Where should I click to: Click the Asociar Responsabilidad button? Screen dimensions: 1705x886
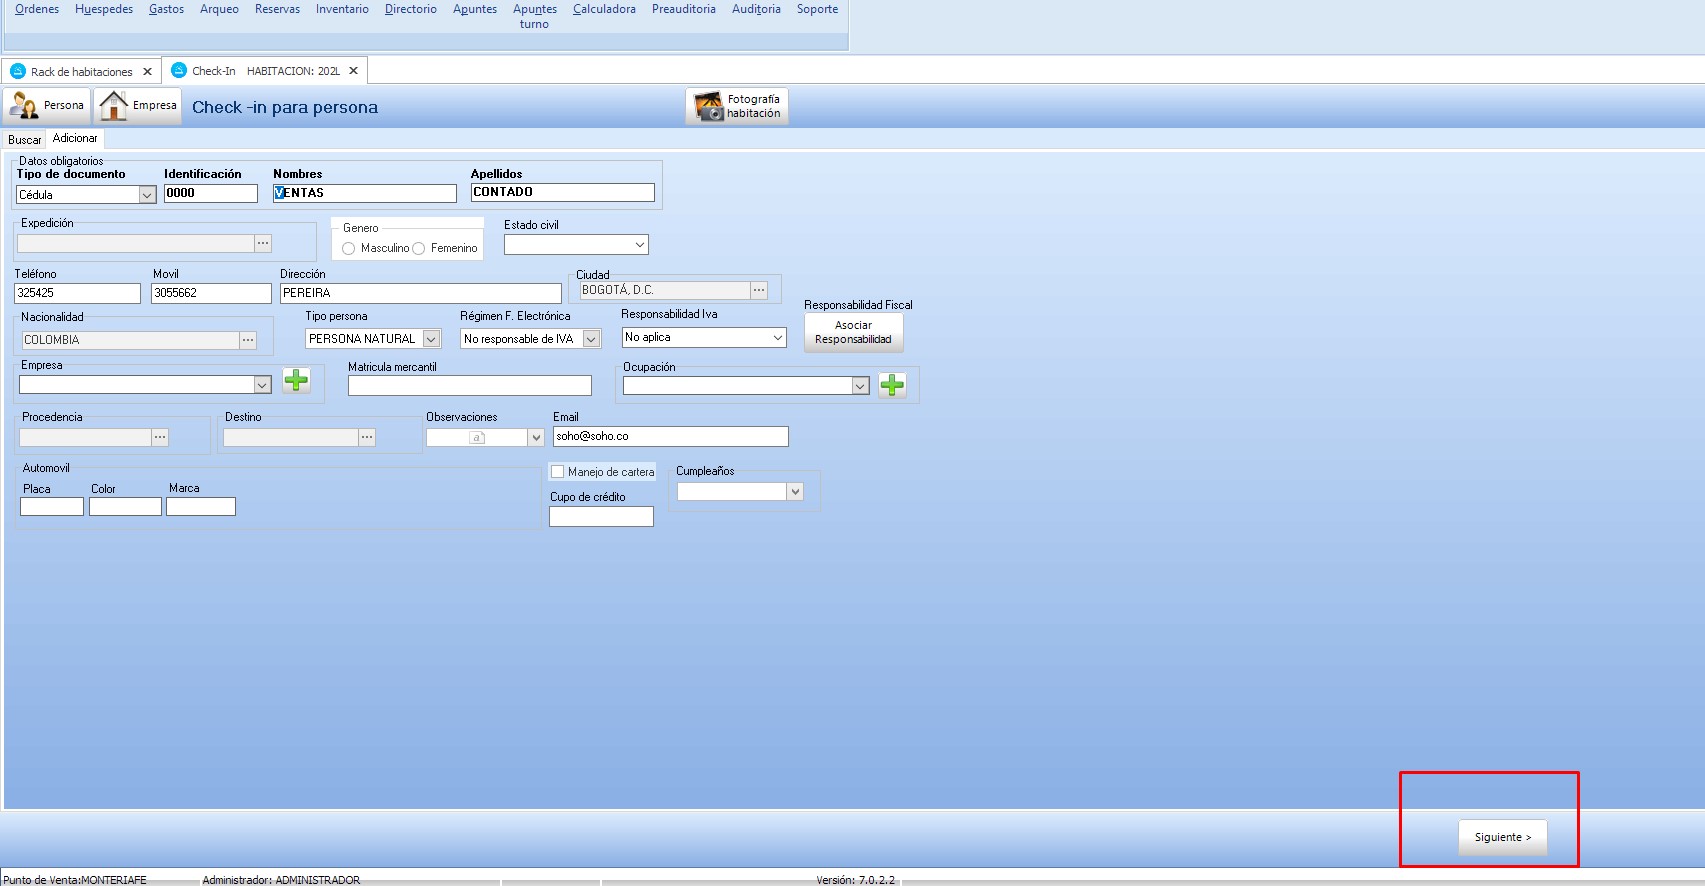pyautogui.click(x=853, y=332)
